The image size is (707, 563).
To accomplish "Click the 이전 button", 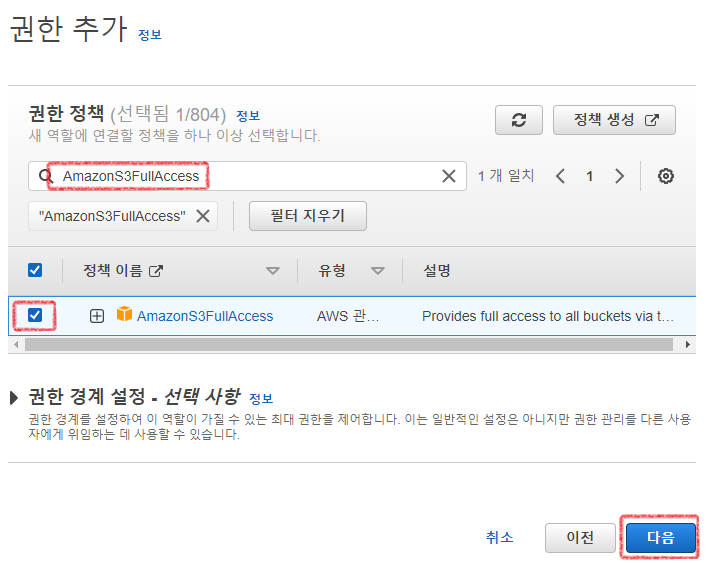I will [x=580, y=537].
